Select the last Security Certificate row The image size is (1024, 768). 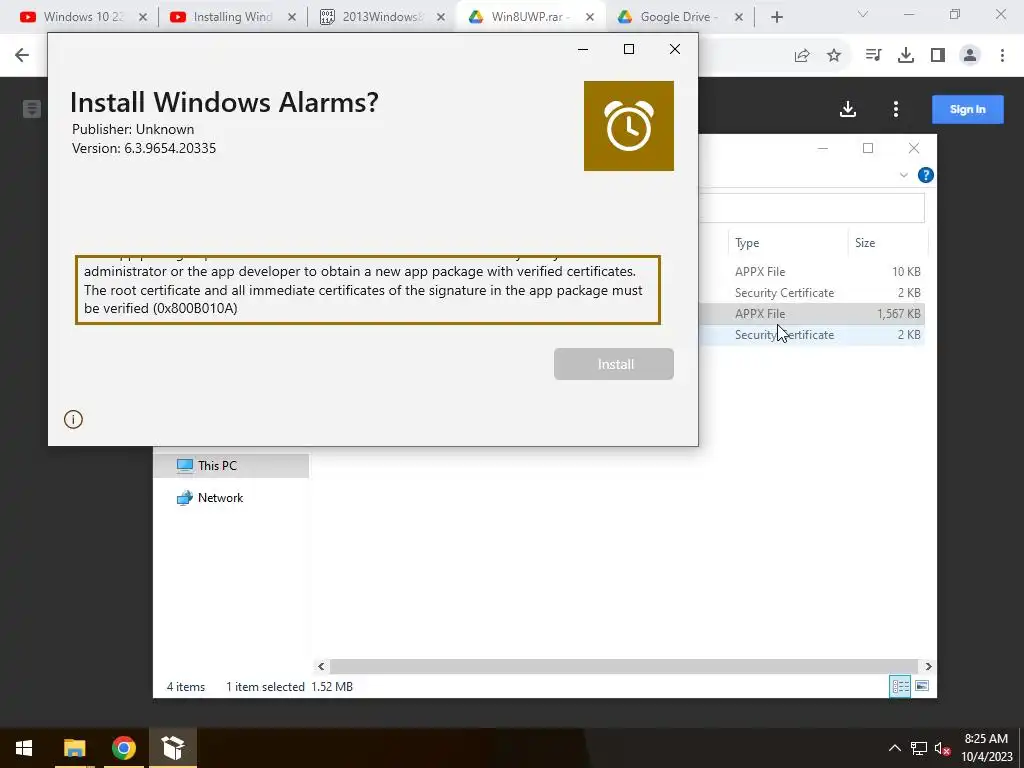[x=812, y=334]
